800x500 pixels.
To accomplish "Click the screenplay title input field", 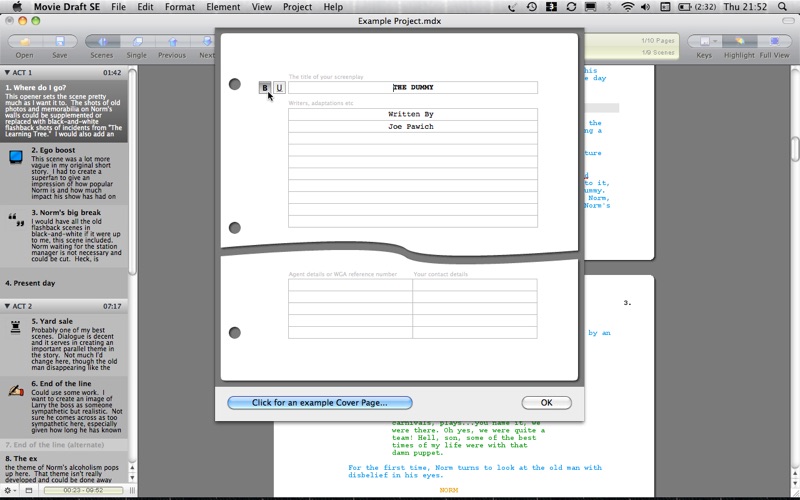I will (412, 88).
